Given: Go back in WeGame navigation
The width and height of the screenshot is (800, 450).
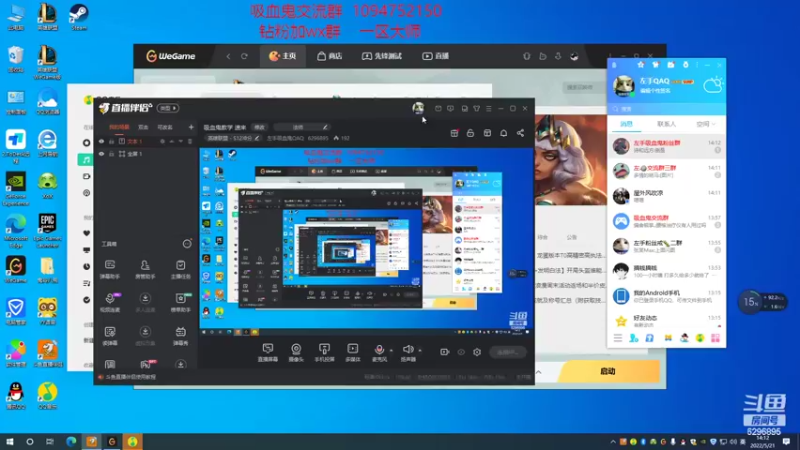Looking at the screenshot, I should click(x=228, y=56).
